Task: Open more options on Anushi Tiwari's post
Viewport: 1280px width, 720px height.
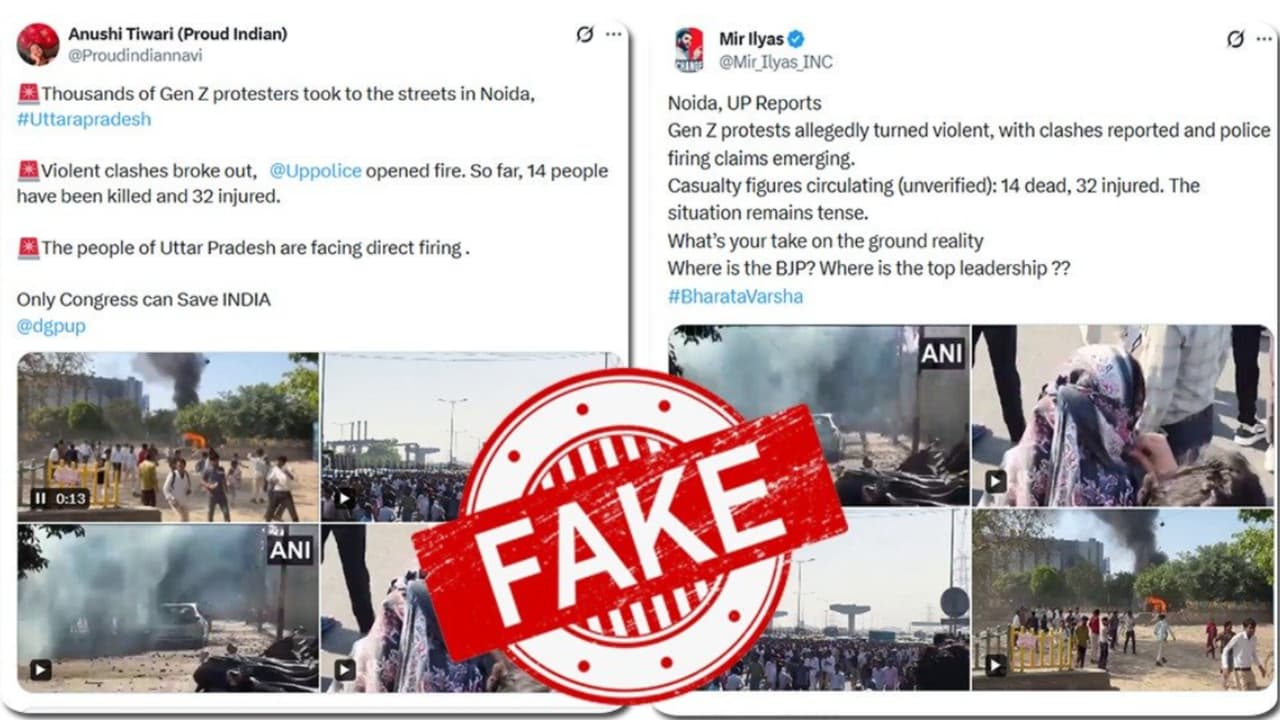Action: 614,34
